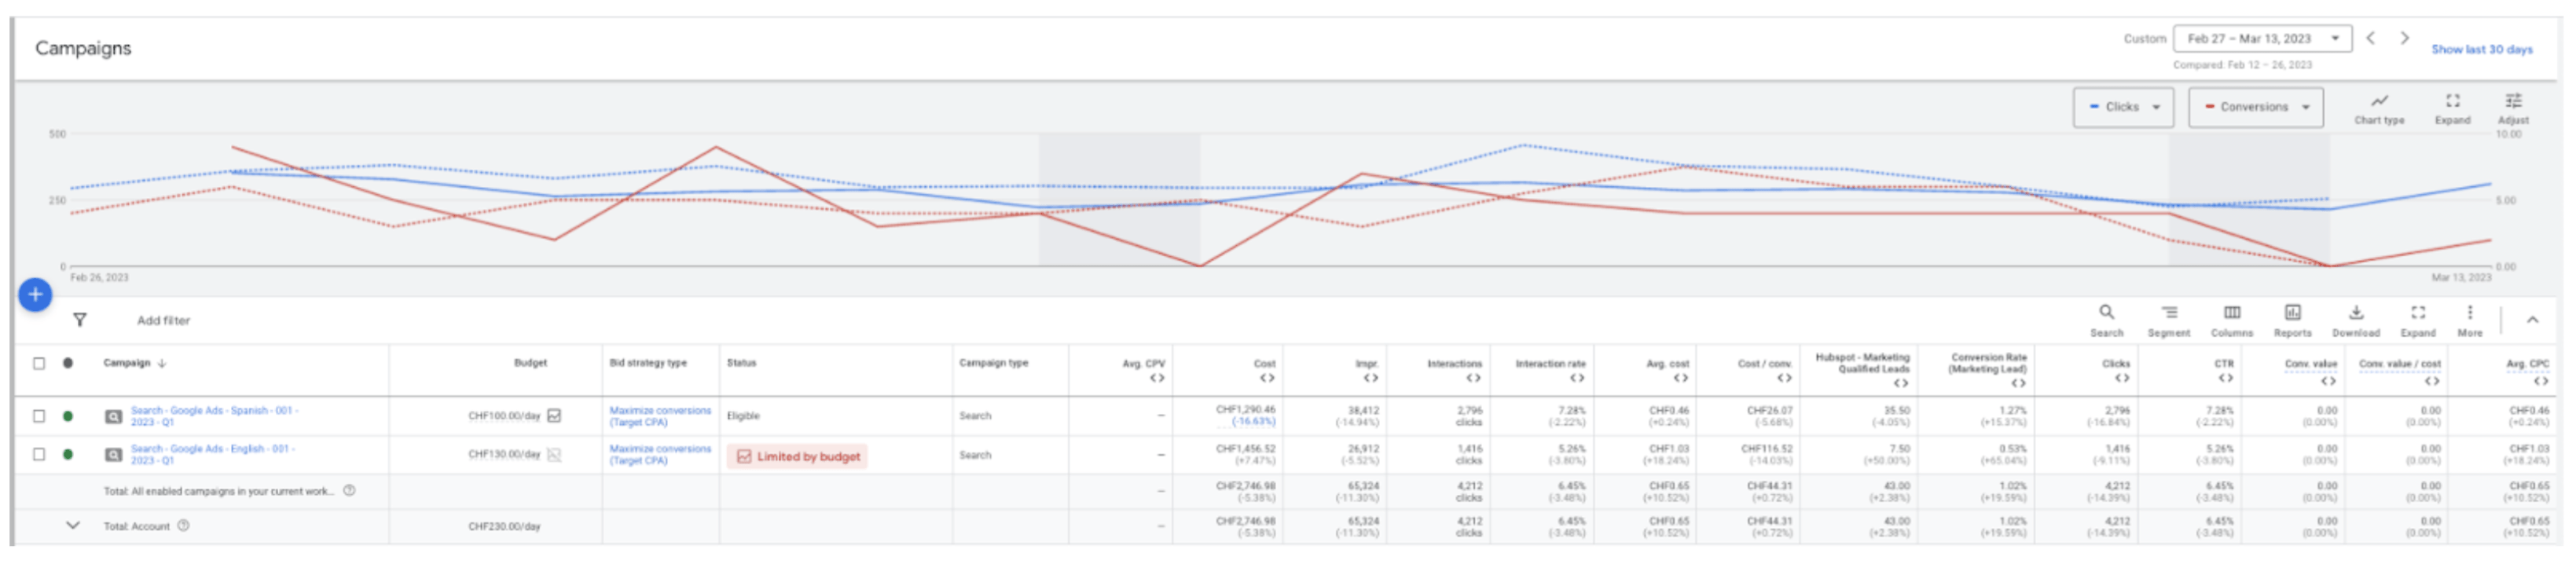Click the blue plus create button
The width and height of the screenshot is (2576, 564).
[x=35, y=294]
